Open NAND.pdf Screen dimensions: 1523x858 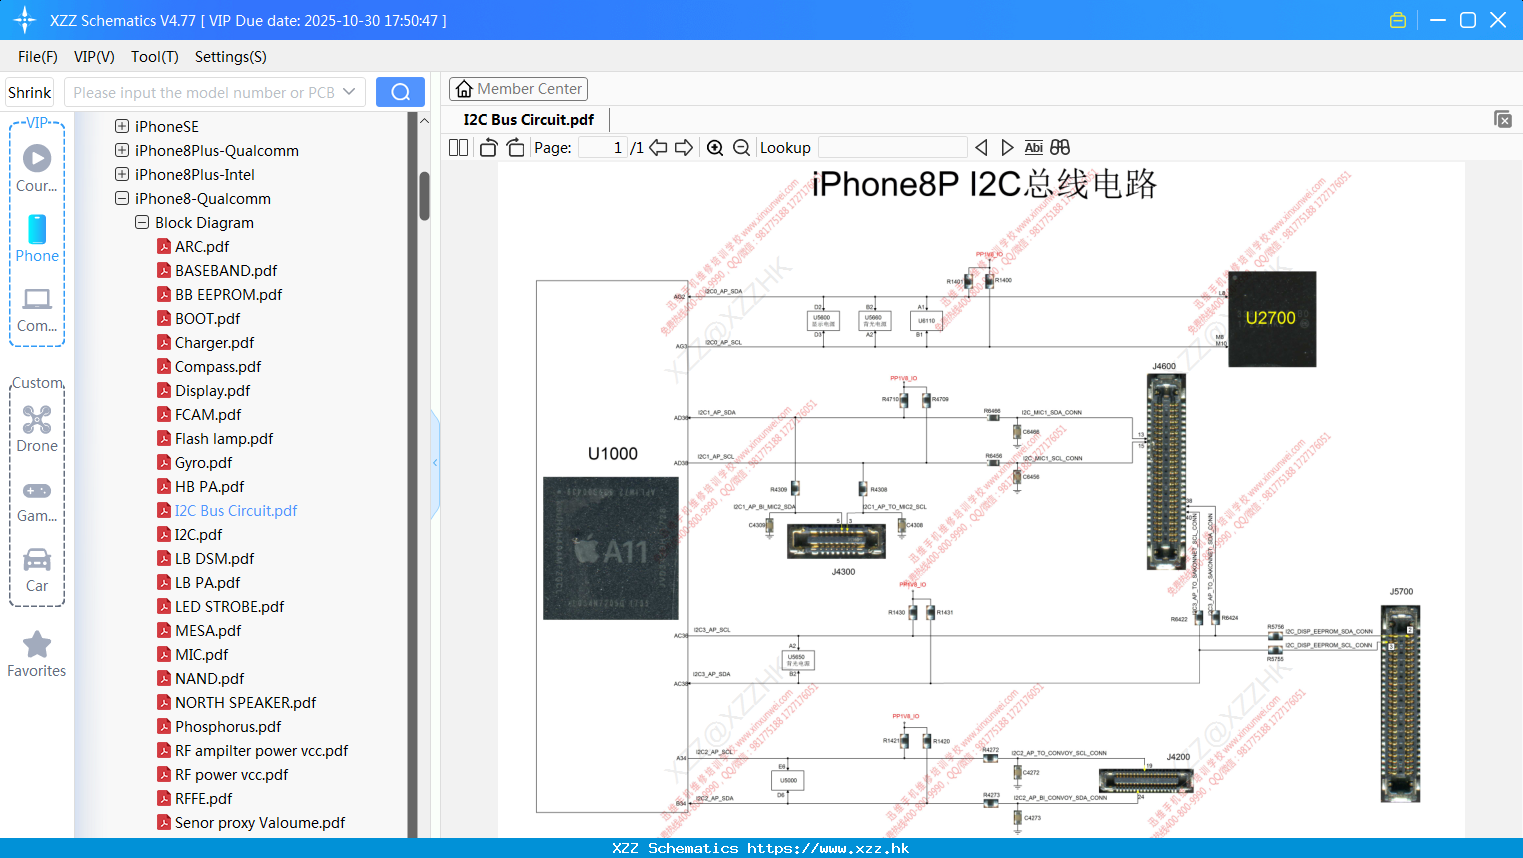pos(209,678)
